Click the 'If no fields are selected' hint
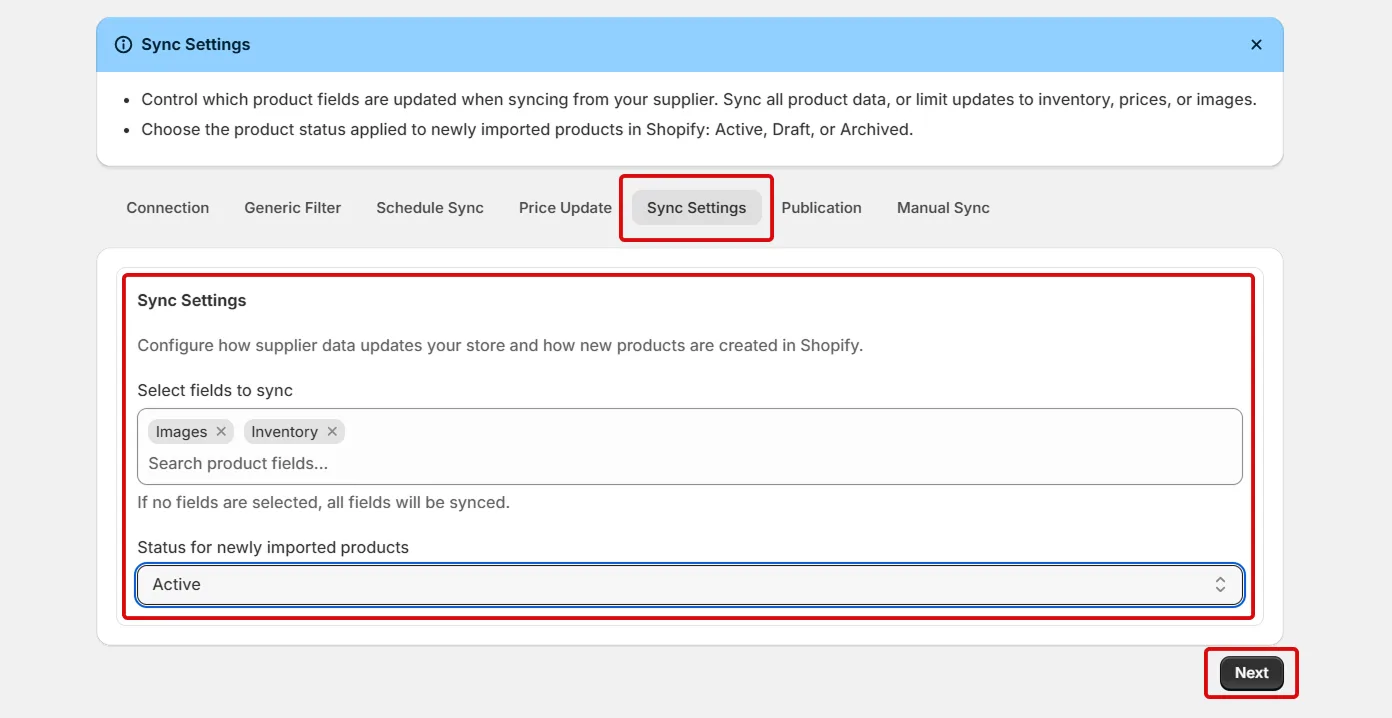 (x=324, y=503)
